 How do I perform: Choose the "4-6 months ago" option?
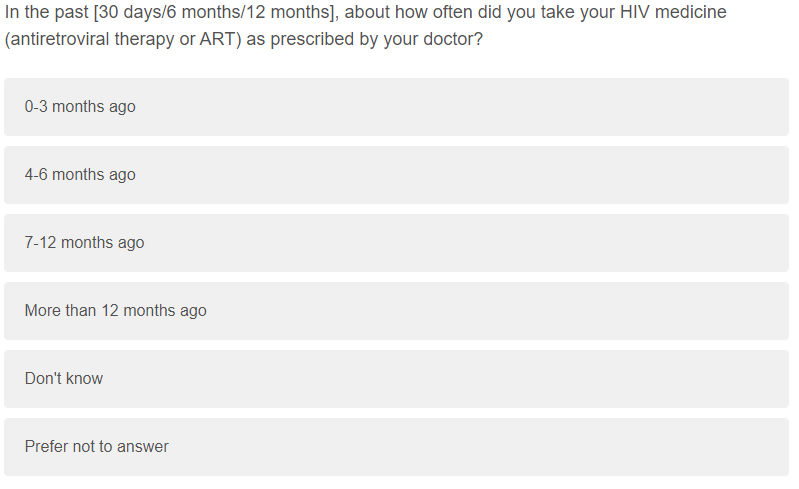pos(396,175)
